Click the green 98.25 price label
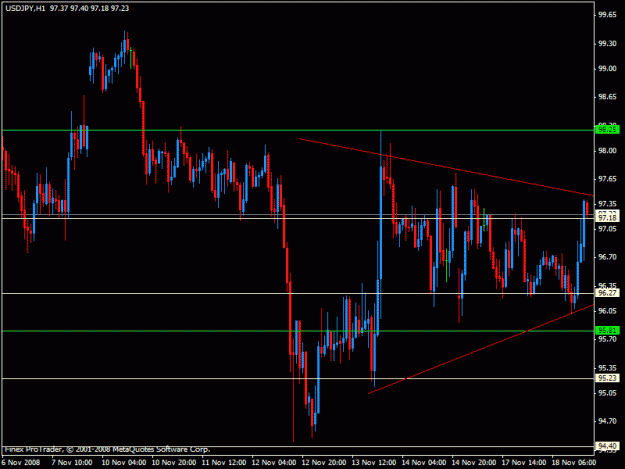This screenshot has height=469, width=625. 607,130
